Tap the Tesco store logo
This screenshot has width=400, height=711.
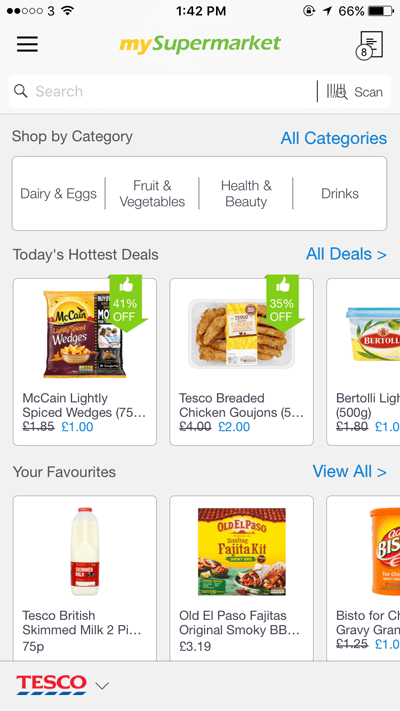click(x=51, y=685)
